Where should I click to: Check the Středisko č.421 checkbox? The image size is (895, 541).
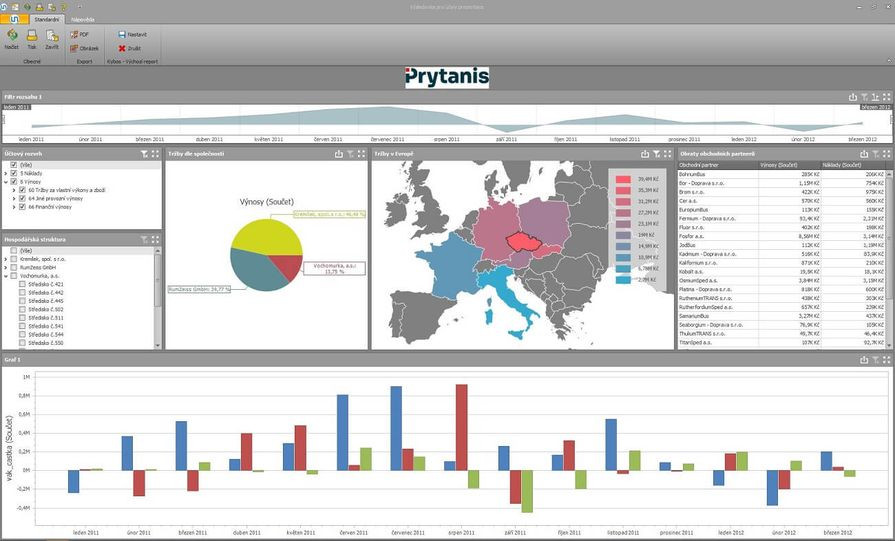(23, 284)
